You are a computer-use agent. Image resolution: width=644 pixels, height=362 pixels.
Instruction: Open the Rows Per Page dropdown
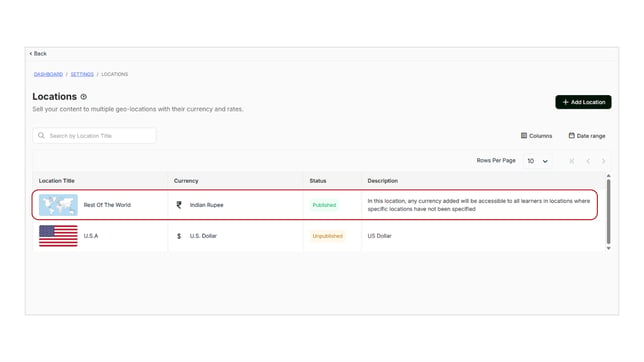click(x=537, y=161)
